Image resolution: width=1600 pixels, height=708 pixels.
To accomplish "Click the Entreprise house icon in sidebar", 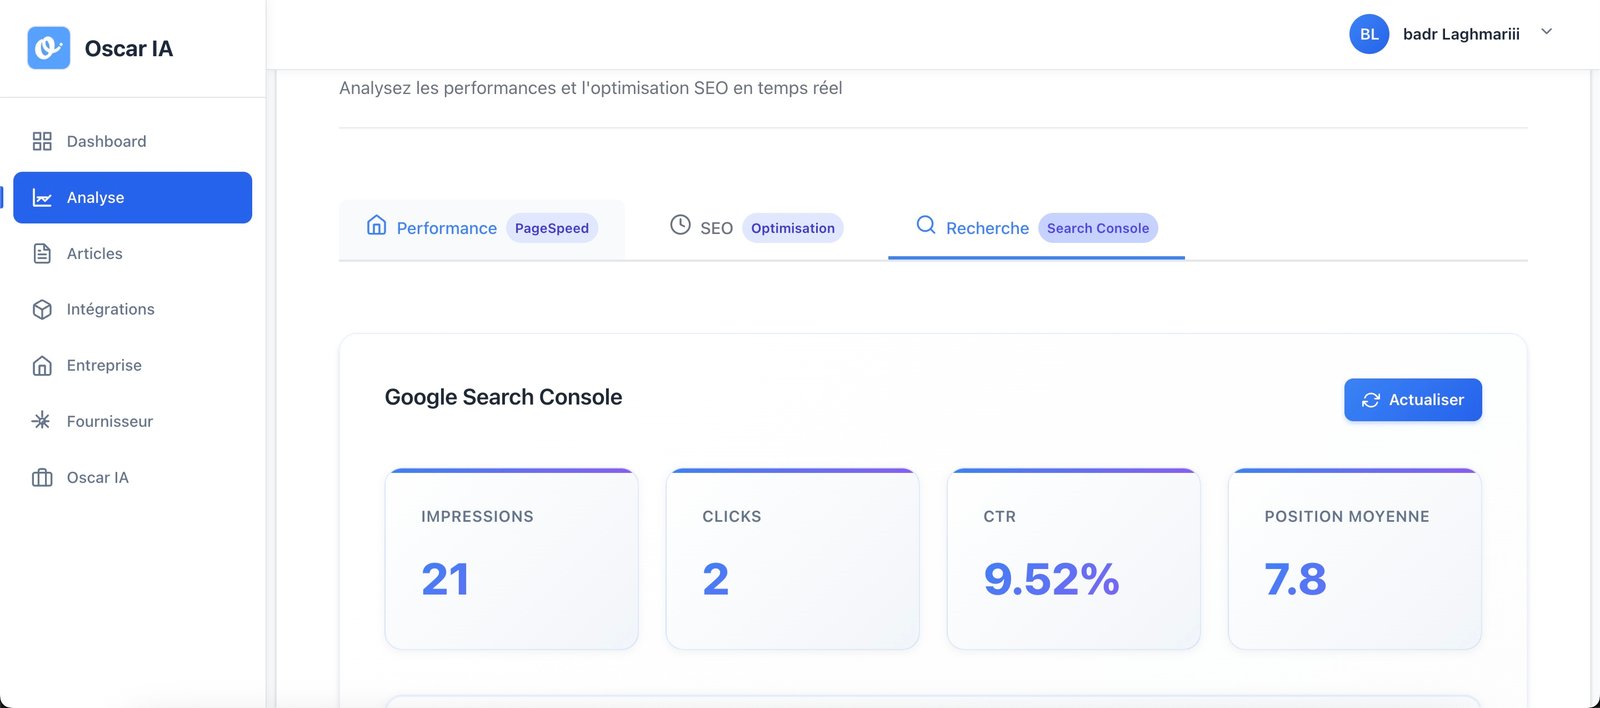I will 42,366.
